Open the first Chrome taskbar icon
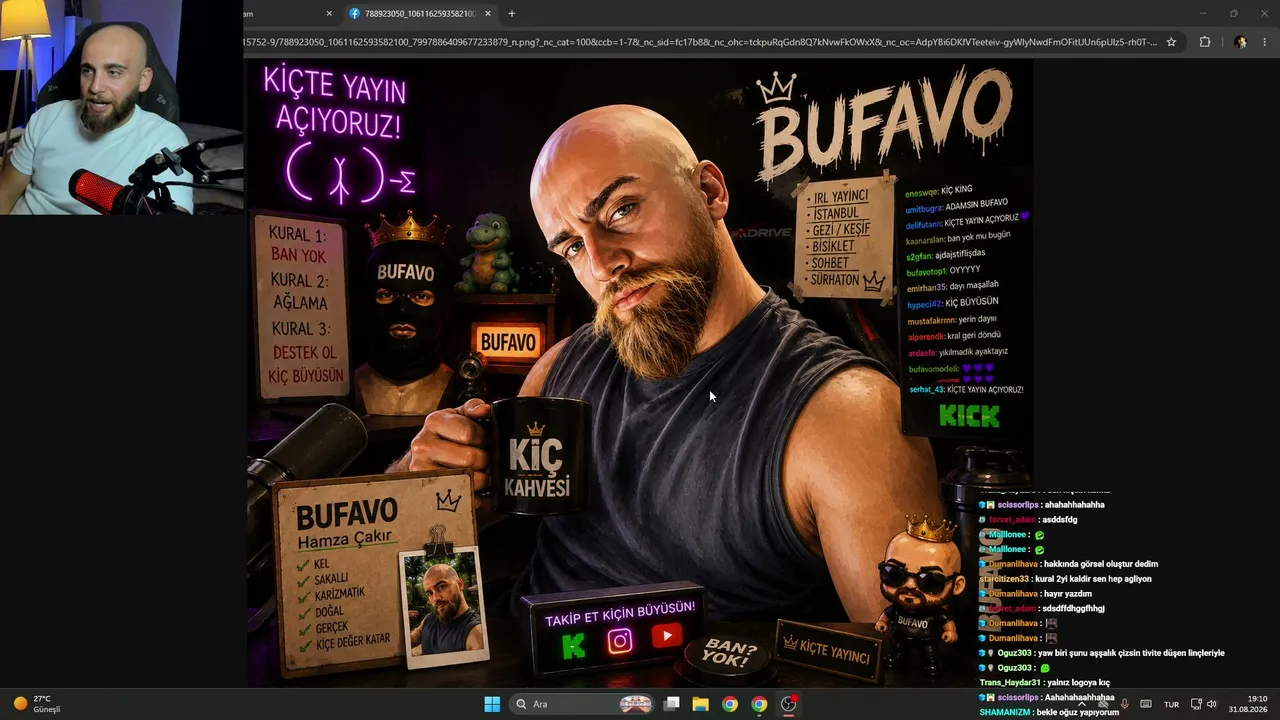 [730, 704]
